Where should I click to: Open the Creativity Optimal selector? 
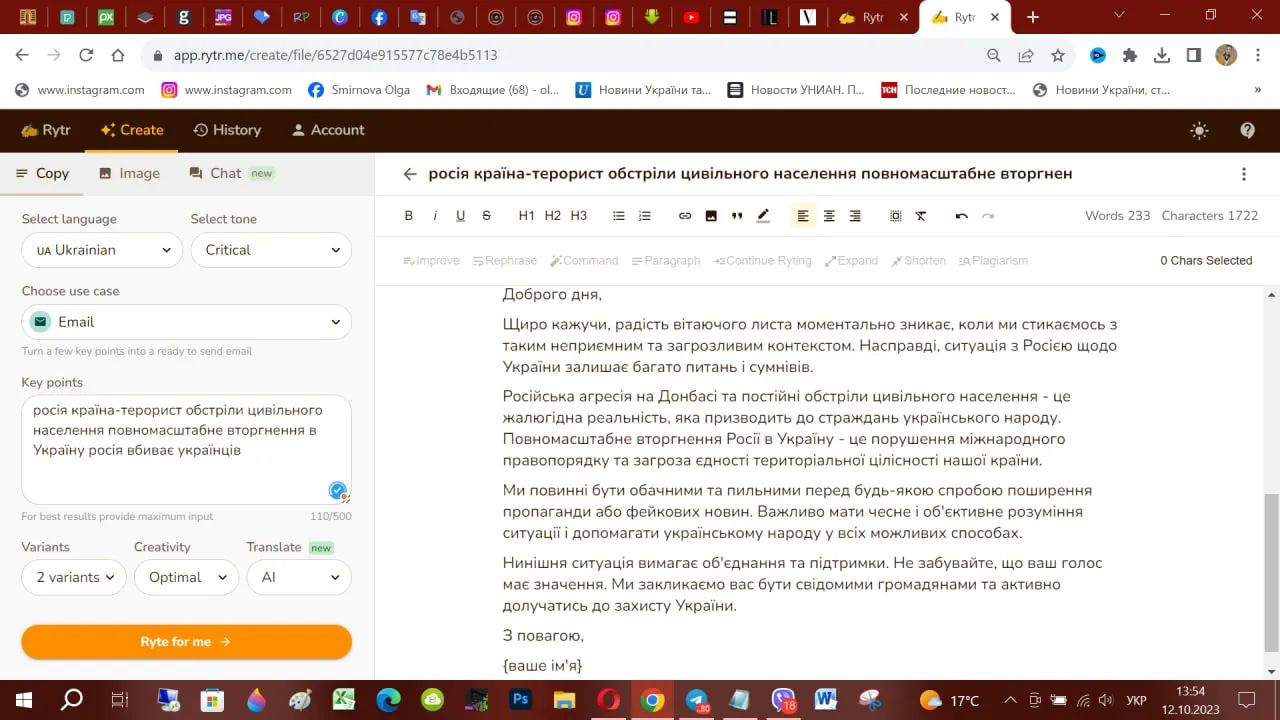coord(186,577)
